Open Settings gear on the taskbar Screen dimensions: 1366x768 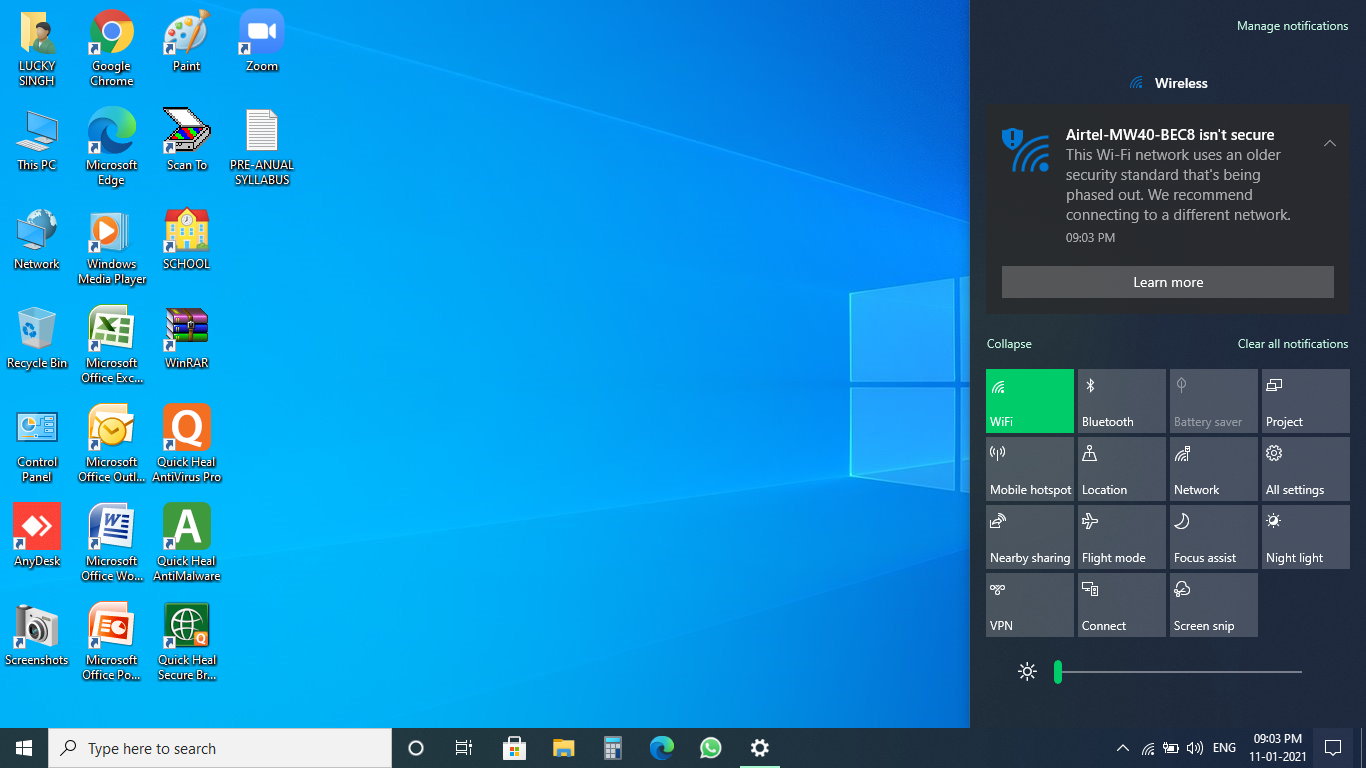759,748
